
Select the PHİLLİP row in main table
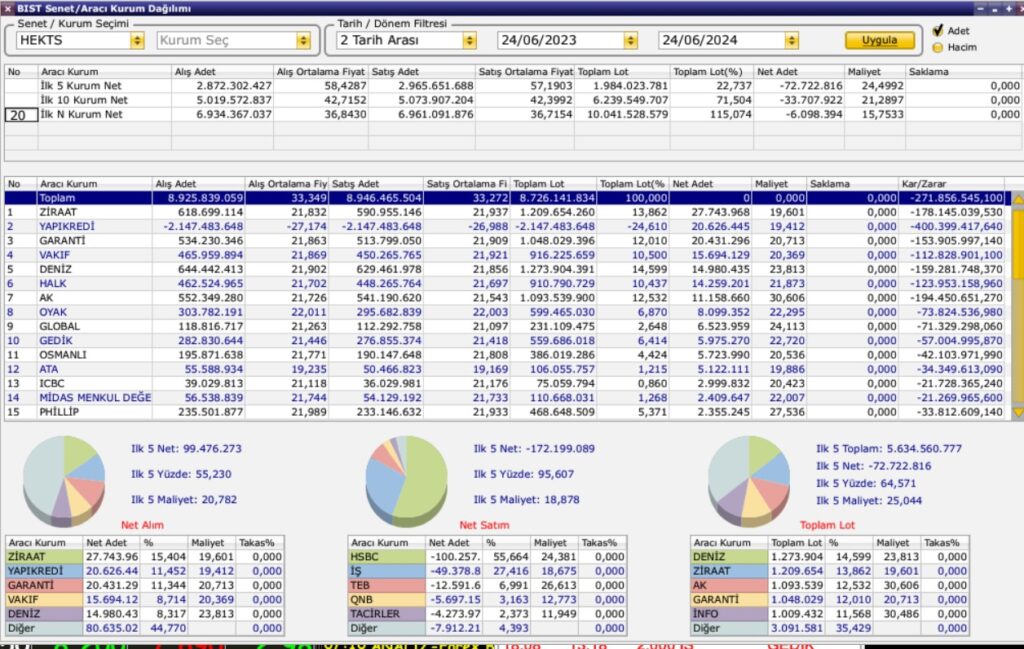click(504, 412)
